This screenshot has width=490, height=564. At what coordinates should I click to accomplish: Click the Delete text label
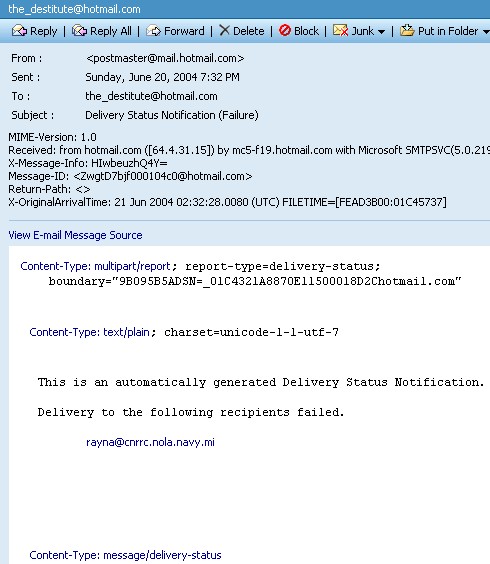tap(249, 31)
